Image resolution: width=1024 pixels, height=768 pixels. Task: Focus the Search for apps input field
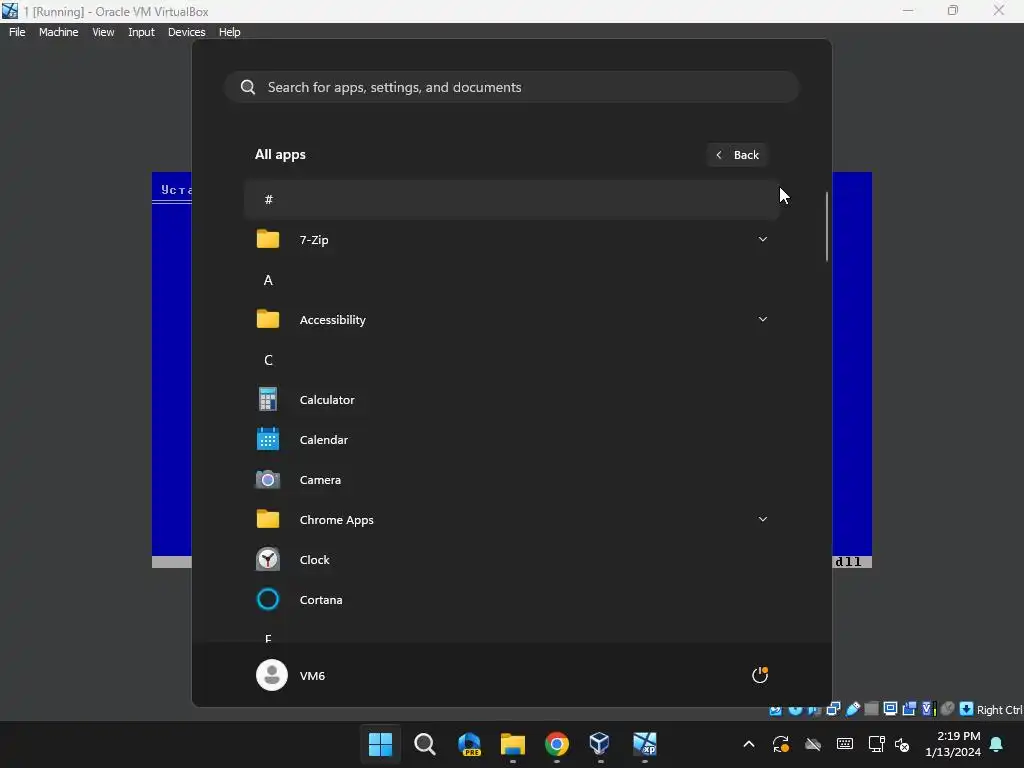click(512, 88)
